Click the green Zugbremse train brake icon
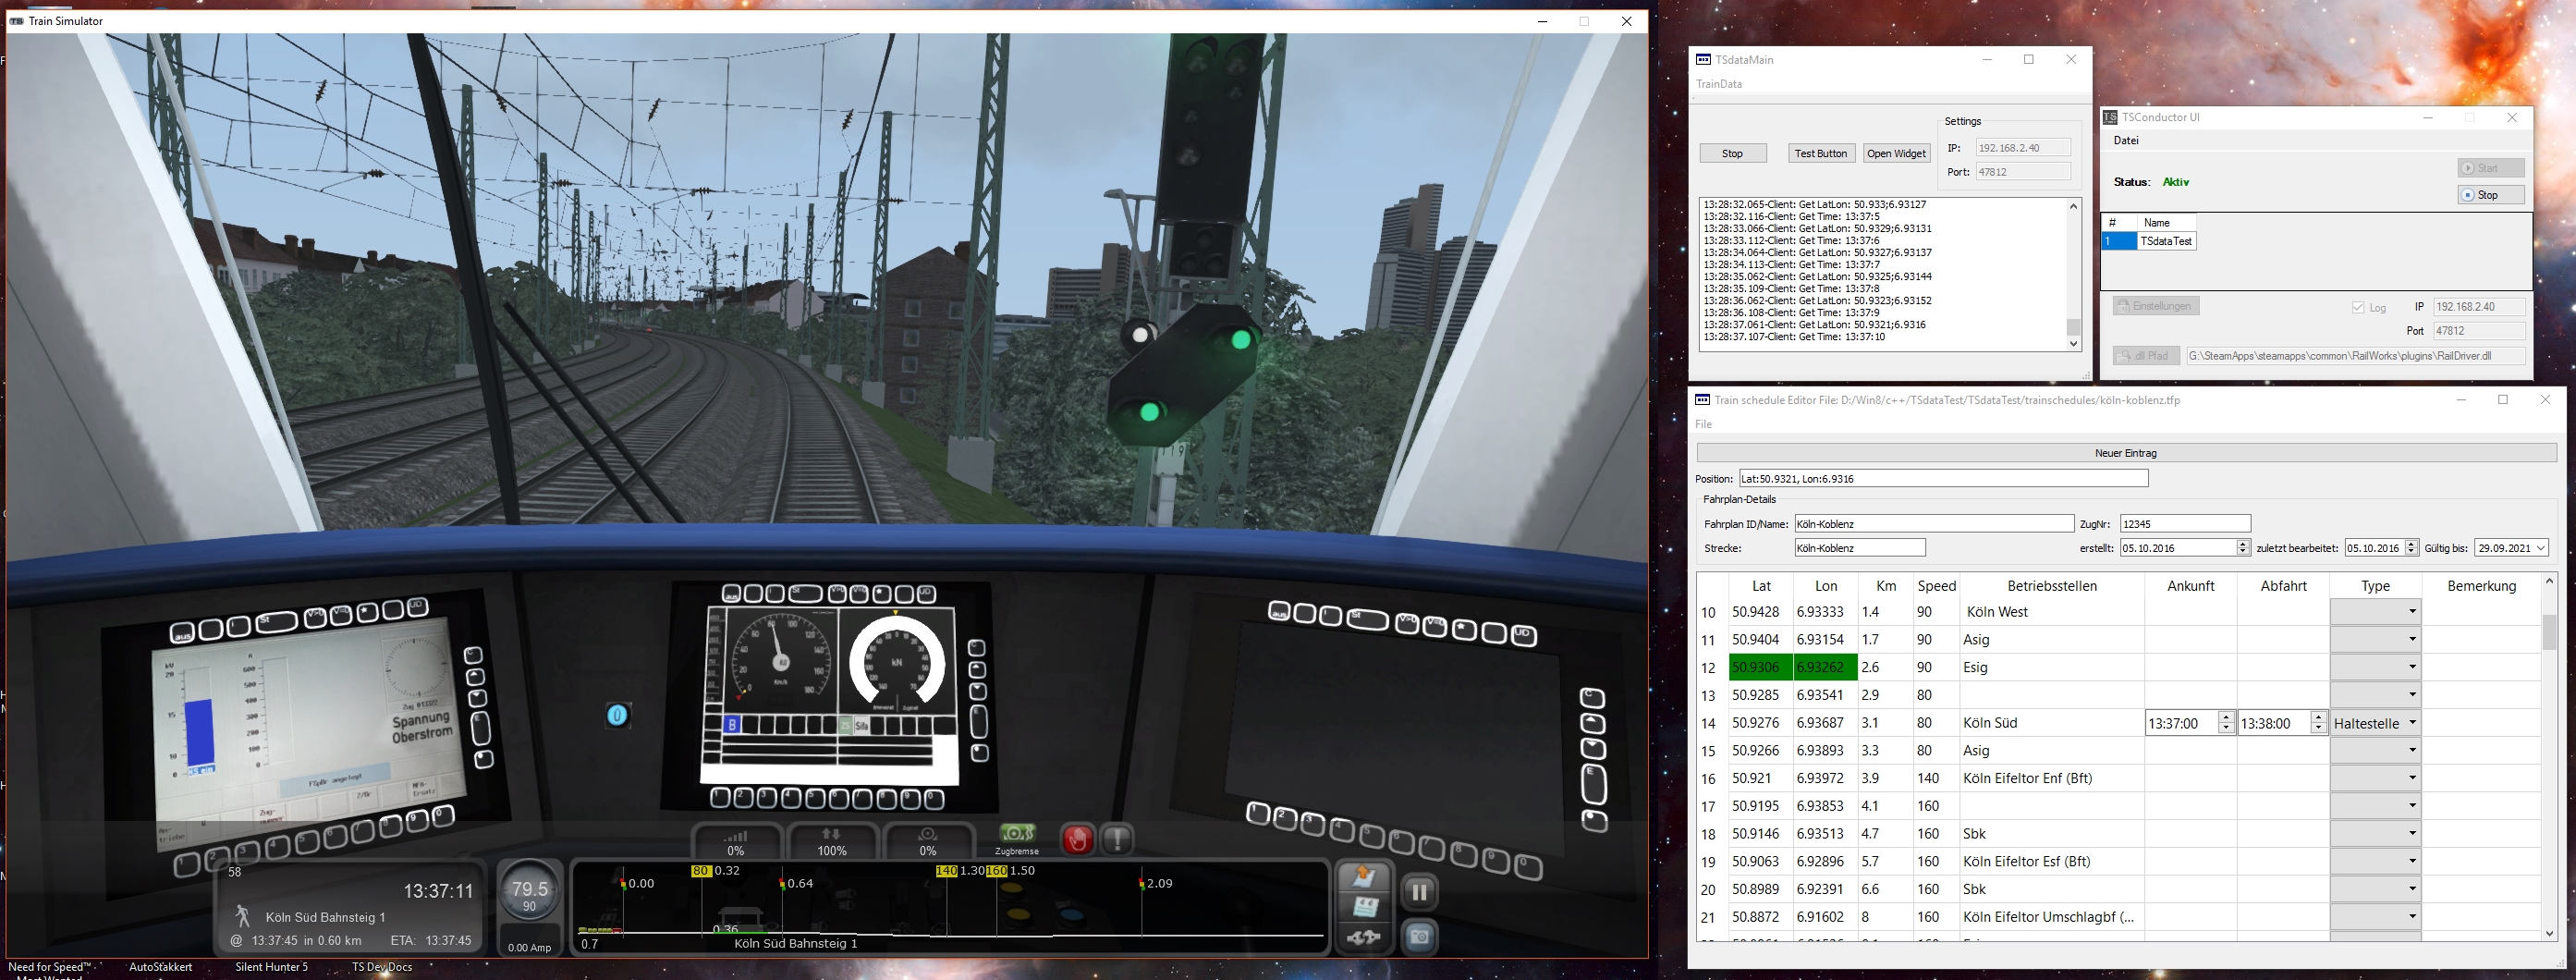This screenshot has height=980, width=2576. (1017, 834)
